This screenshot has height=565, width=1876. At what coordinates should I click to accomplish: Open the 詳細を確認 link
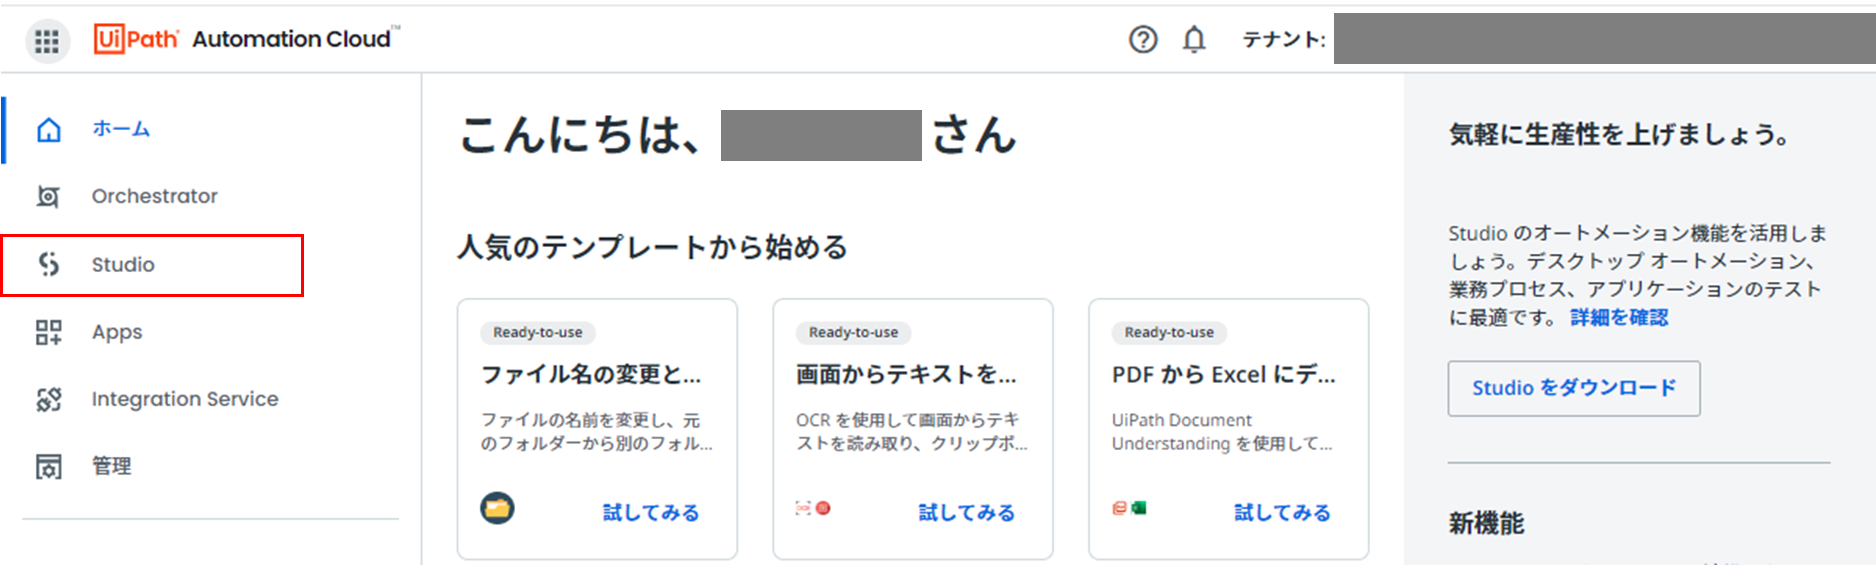tap(1619, 318)
